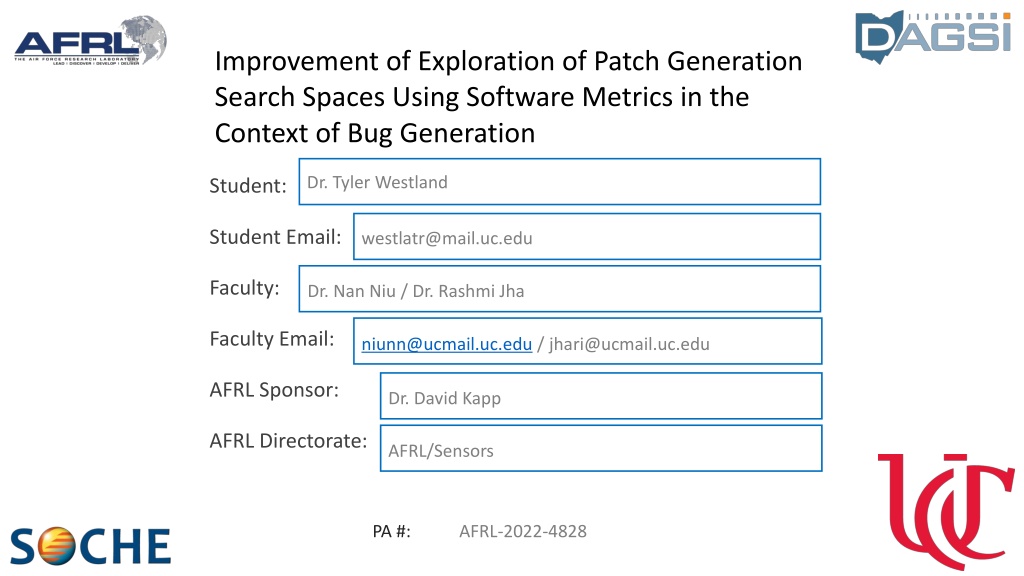The image size is (1024, 576).
Task: Click the 'Faculty:' label
Action: 244,288
